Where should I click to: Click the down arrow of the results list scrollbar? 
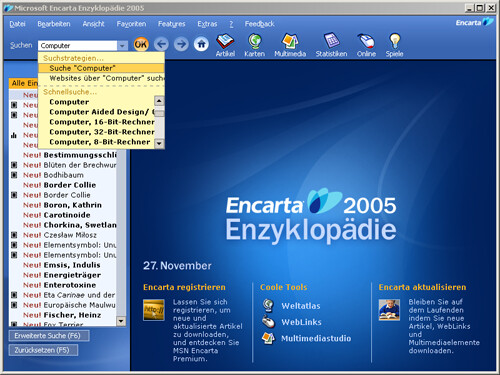point(121,321)
